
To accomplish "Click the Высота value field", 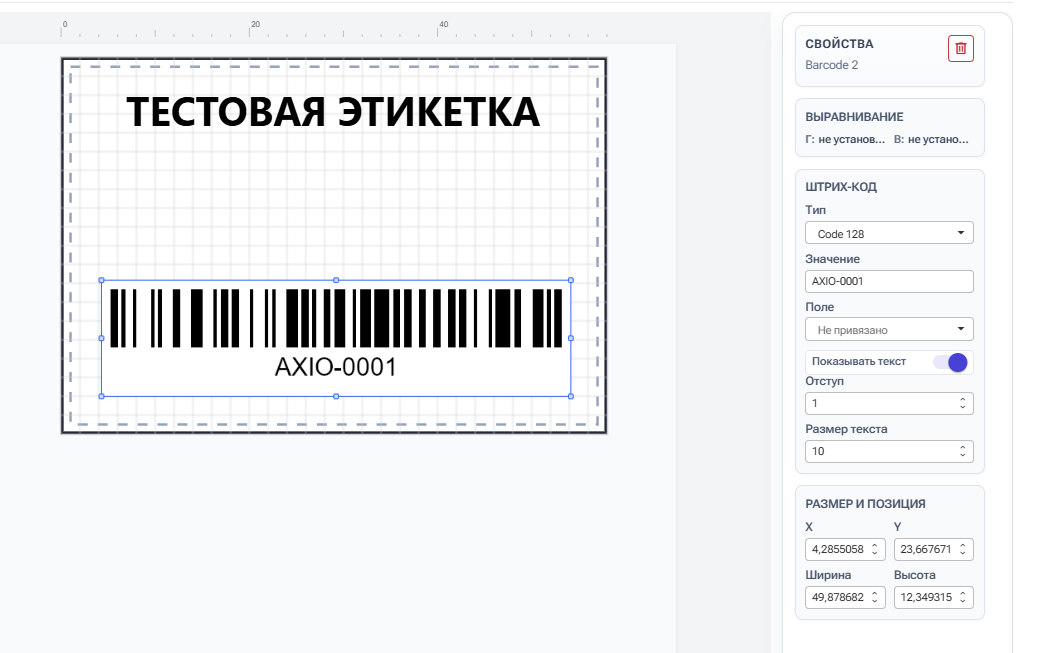I will [933, 597].
